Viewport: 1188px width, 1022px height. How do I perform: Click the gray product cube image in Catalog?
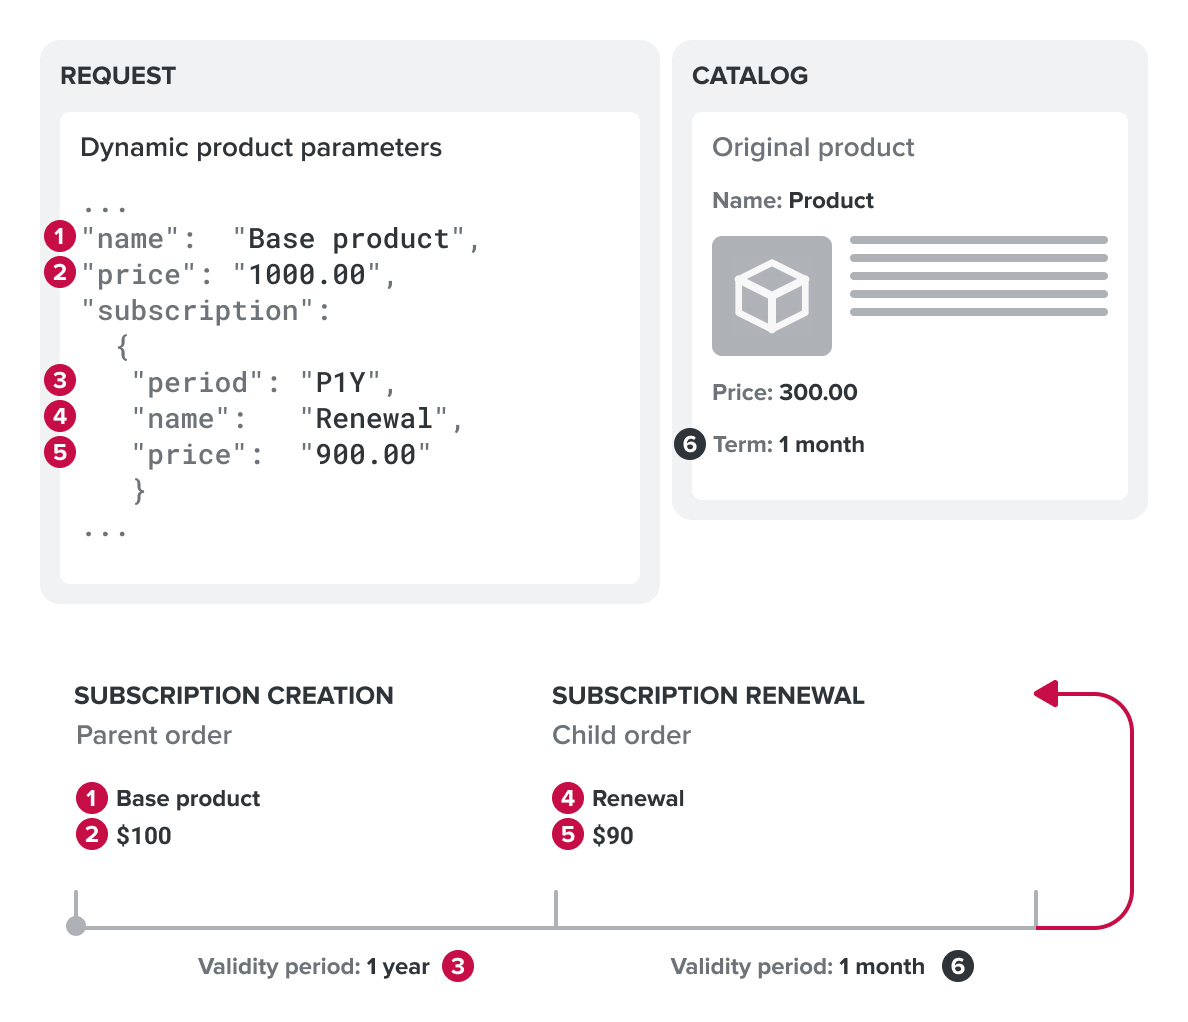[771, 296]
